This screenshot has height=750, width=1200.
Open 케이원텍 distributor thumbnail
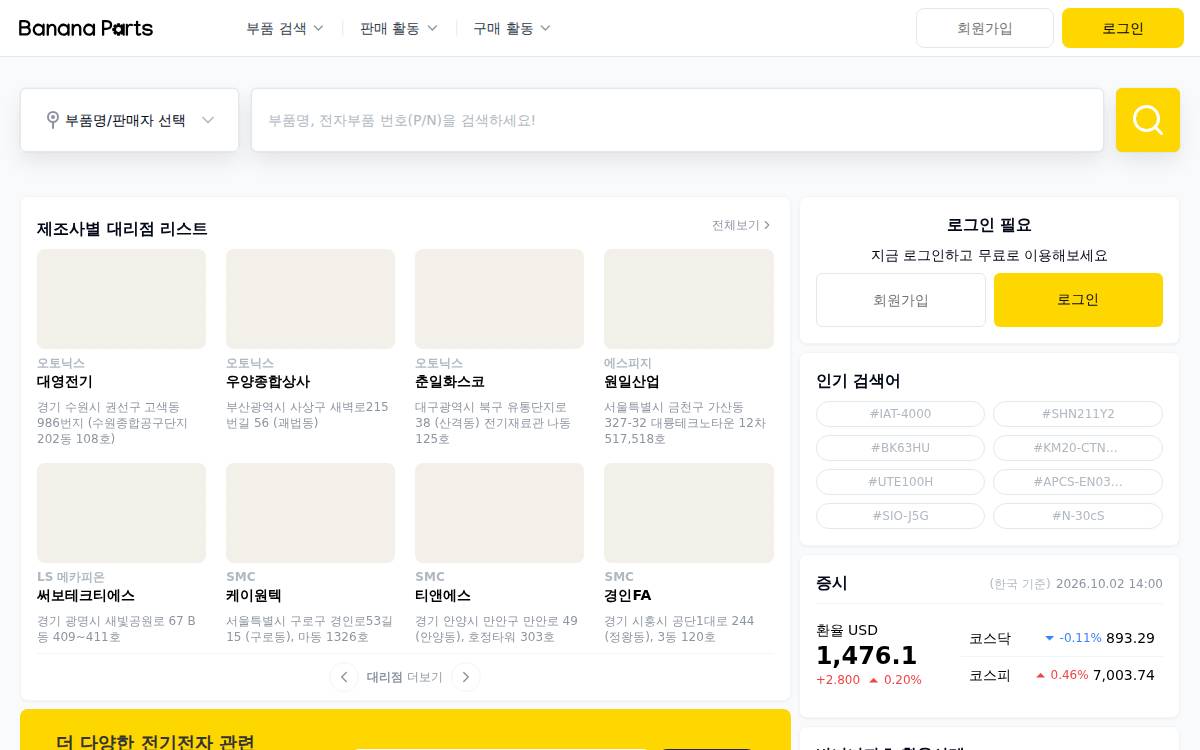310,513
